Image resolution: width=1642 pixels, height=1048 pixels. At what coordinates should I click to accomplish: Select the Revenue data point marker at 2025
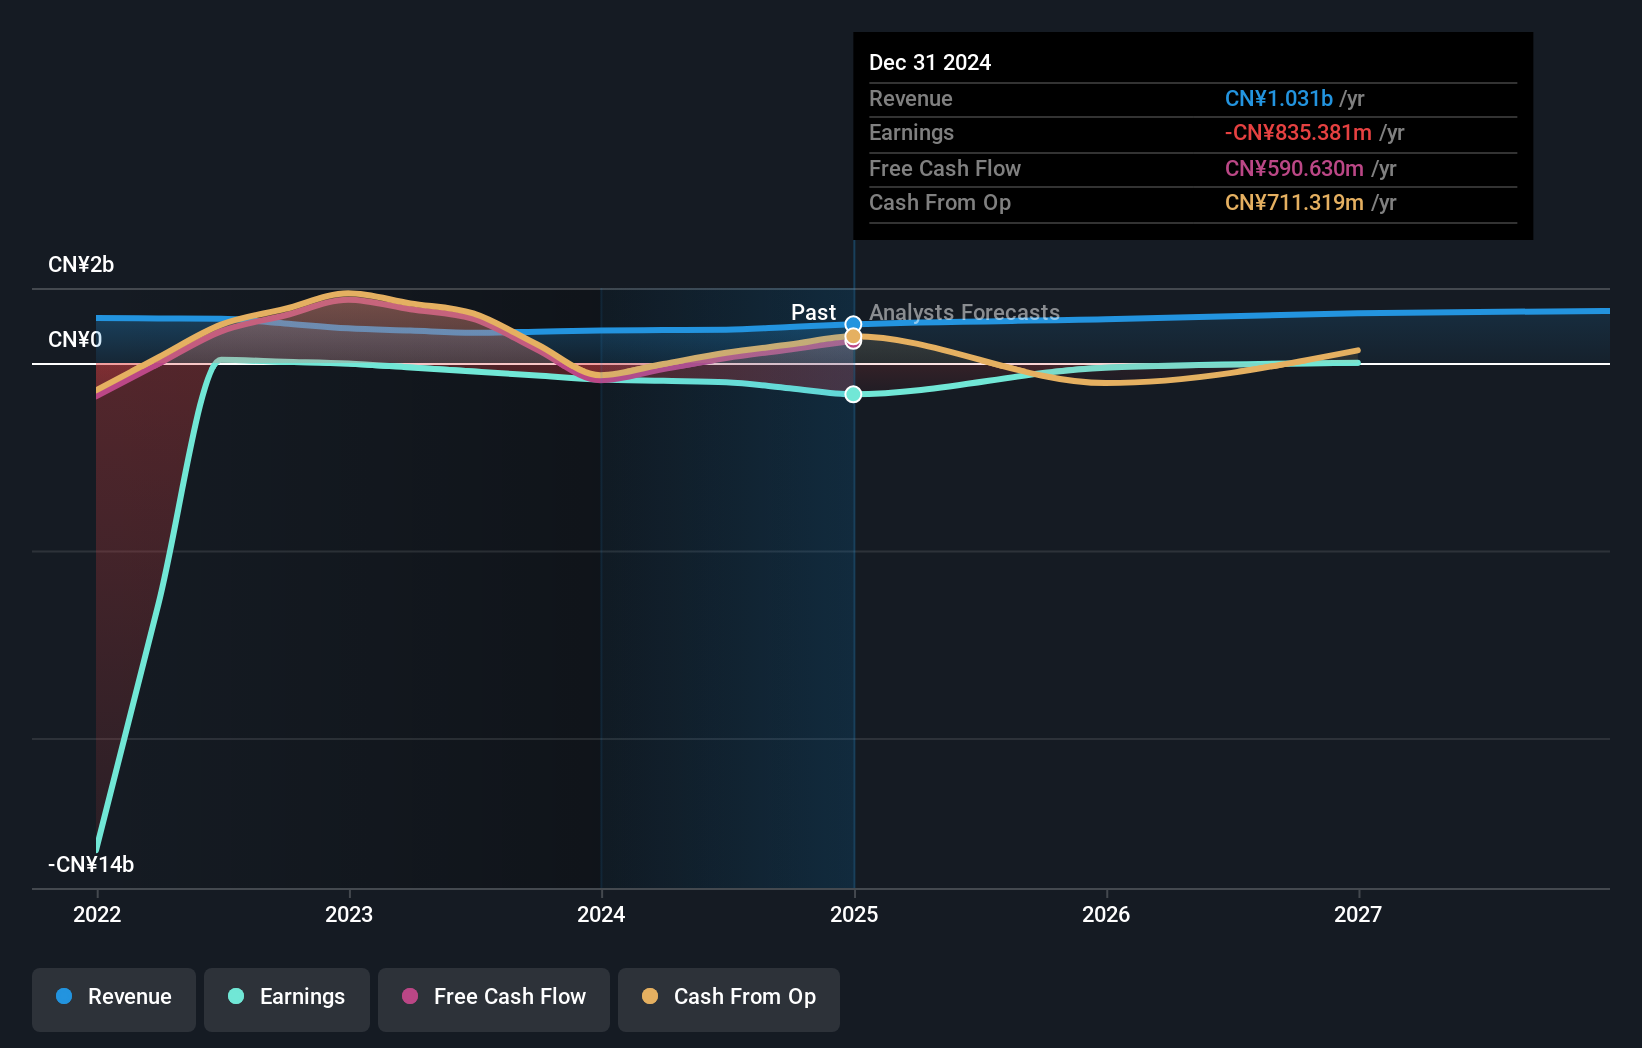853,324
